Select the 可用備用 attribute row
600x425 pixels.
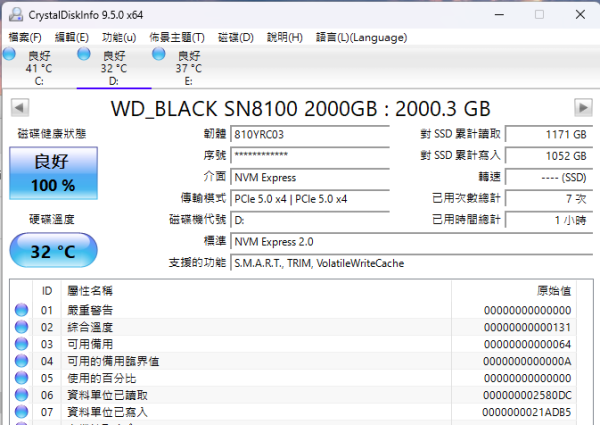293,344
